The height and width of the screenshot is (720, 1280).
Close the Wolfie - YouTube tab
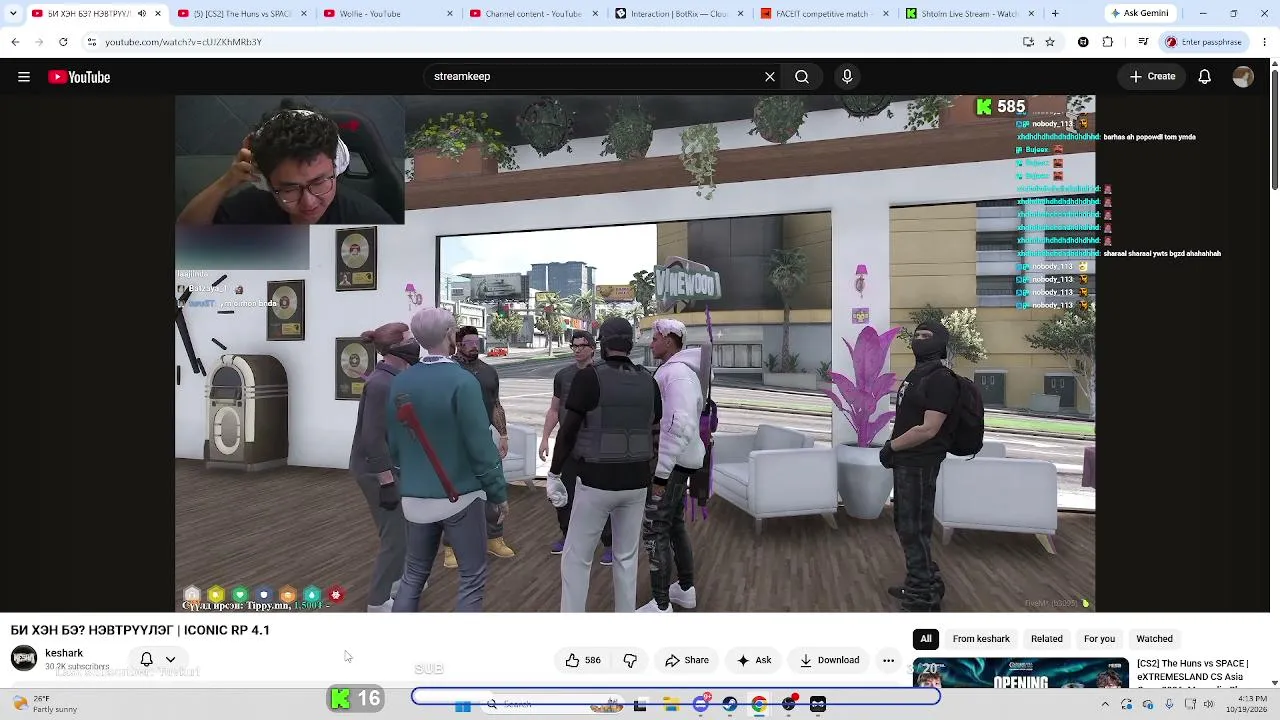449,14
